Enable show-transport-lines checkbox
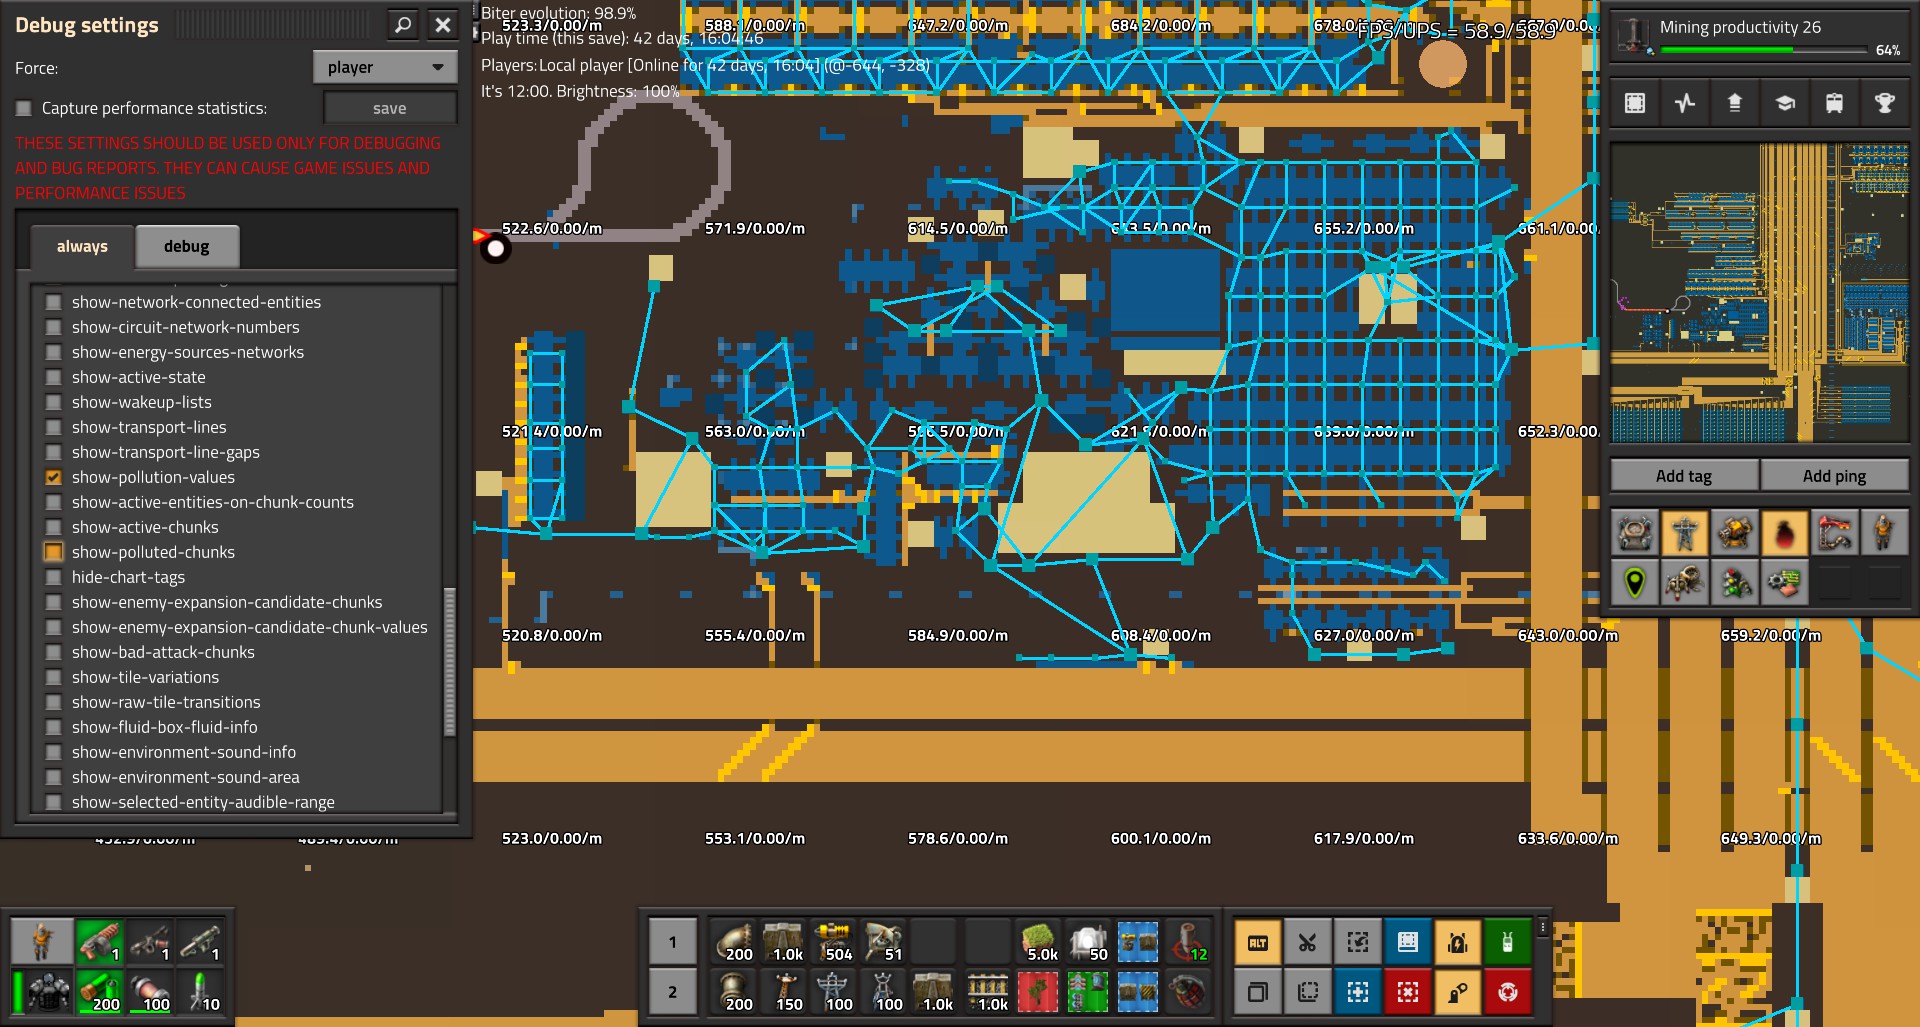1920x1027 pixels. click(53, 427)
